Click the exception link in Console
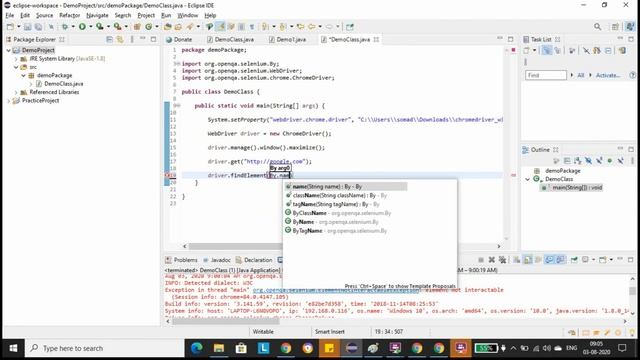The width and height of the screenshot is (640, 360). coord(336,290)
